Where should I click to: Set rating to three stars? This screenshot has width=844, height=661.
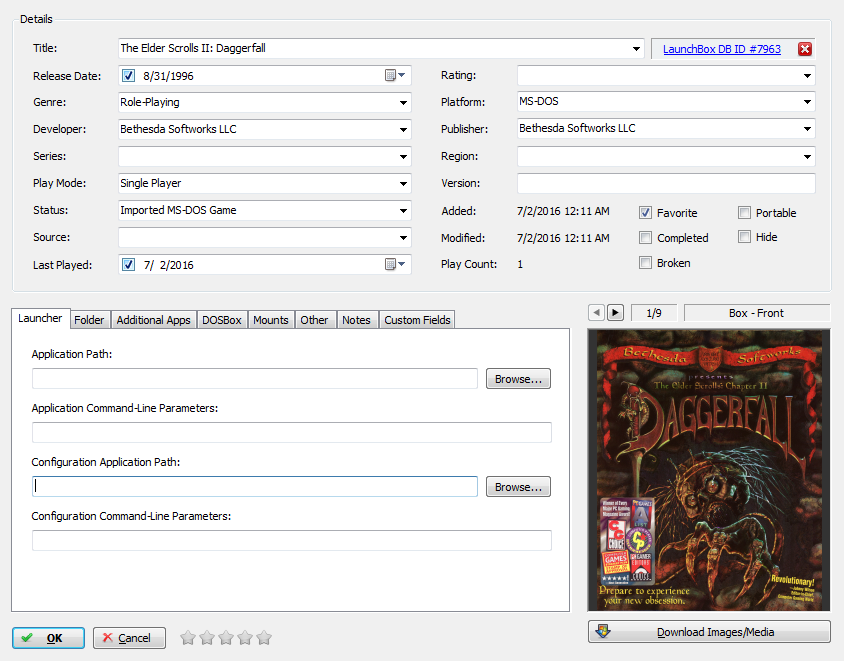click(226, 638)
